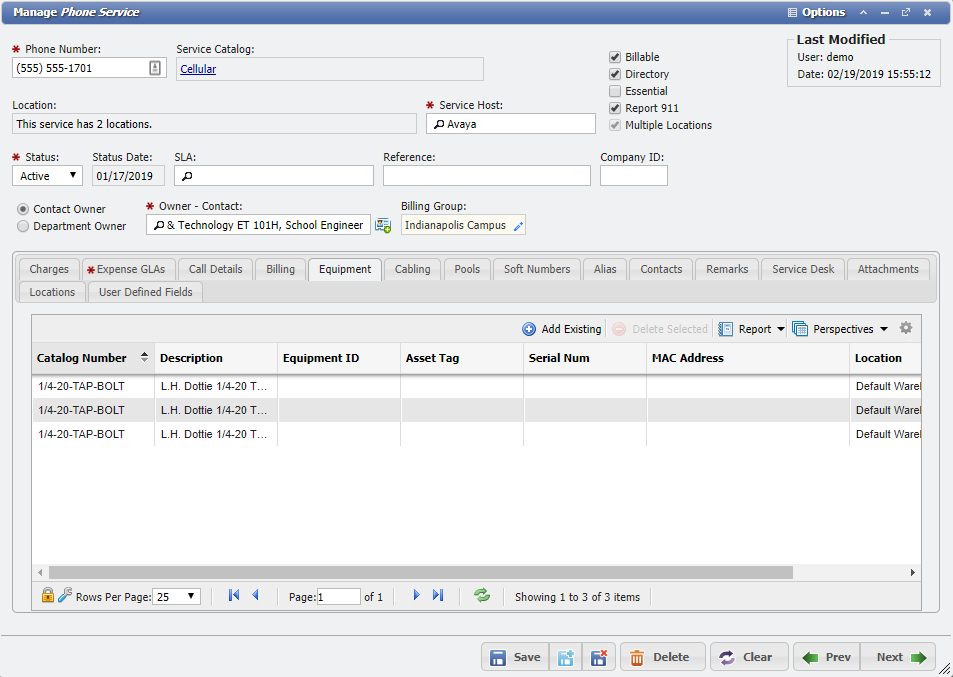Expand the Perspectives dropdown
Image resolution: width=953 pixels, height=677 pixels.
[x=843, y=328]
